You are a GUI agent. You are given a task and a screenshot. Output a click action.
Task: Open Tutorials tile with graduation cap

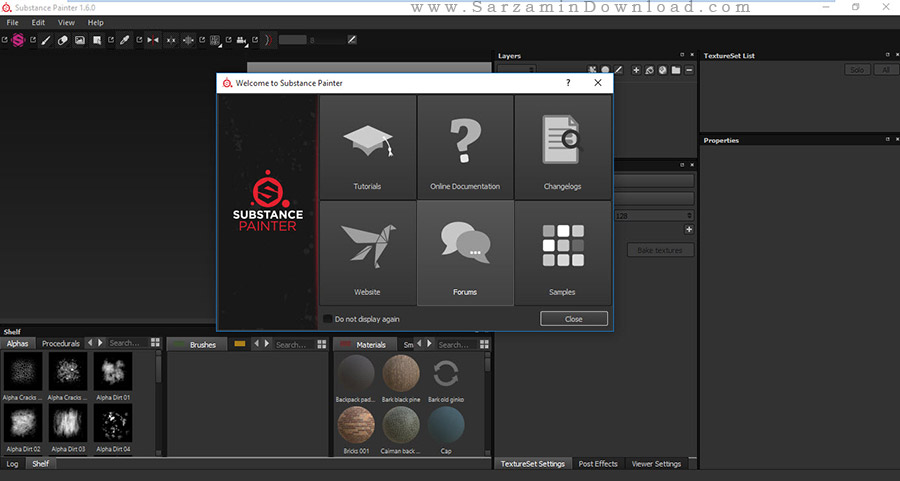coord(367,148)
